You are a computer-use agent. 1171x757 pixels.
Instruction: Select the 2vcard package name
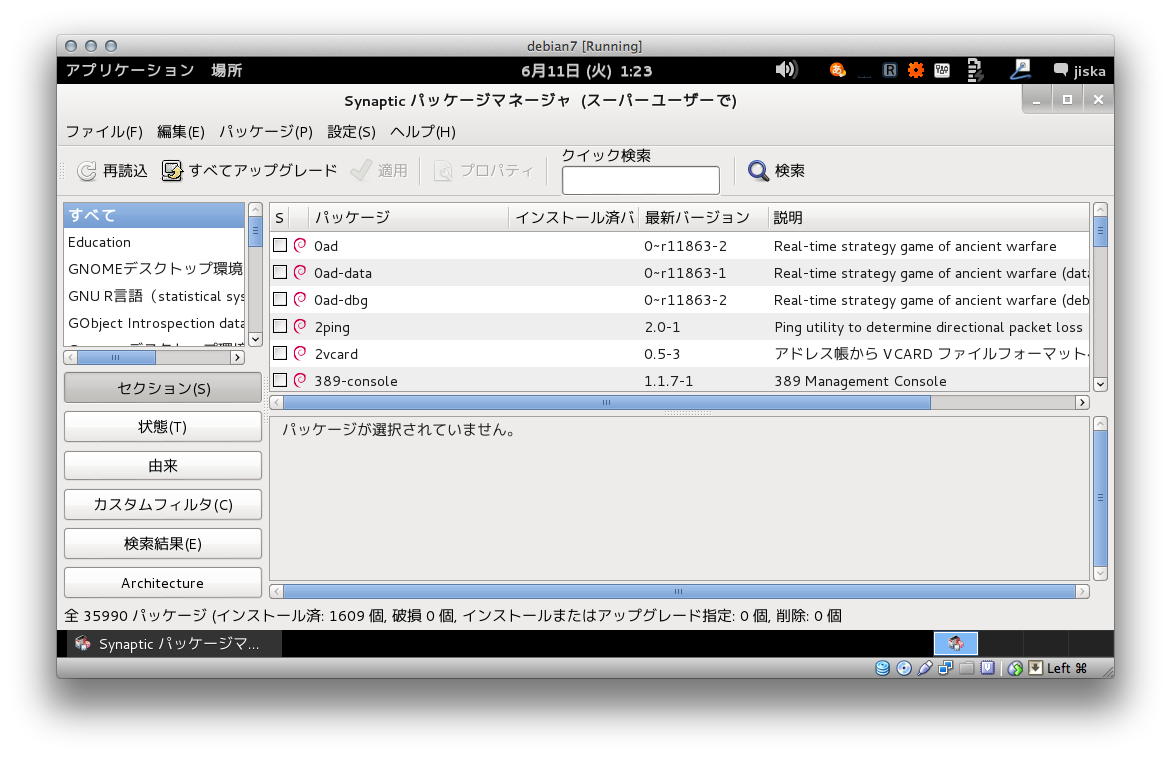click(x=336, y=354)
